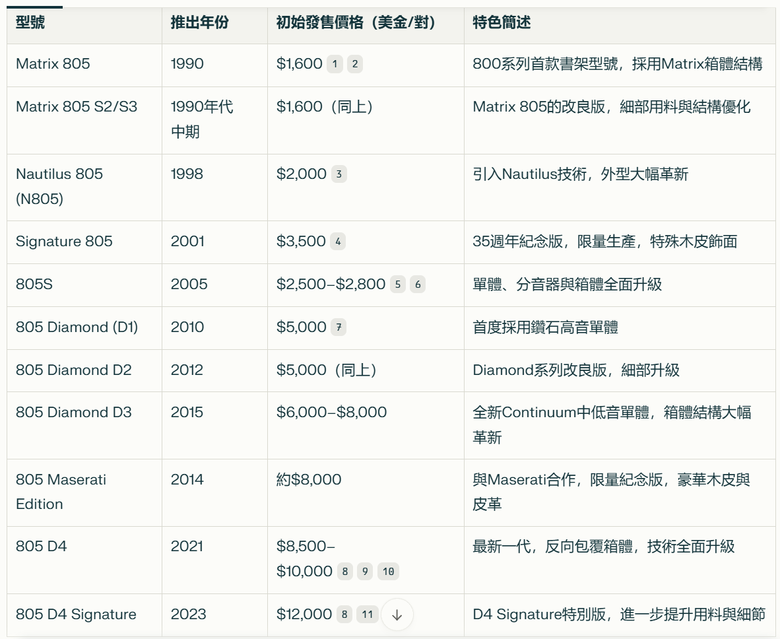Click the 全新Continuum中低音單體 description
The height and width of the screenshot is (639, 780).
[612, 425]
